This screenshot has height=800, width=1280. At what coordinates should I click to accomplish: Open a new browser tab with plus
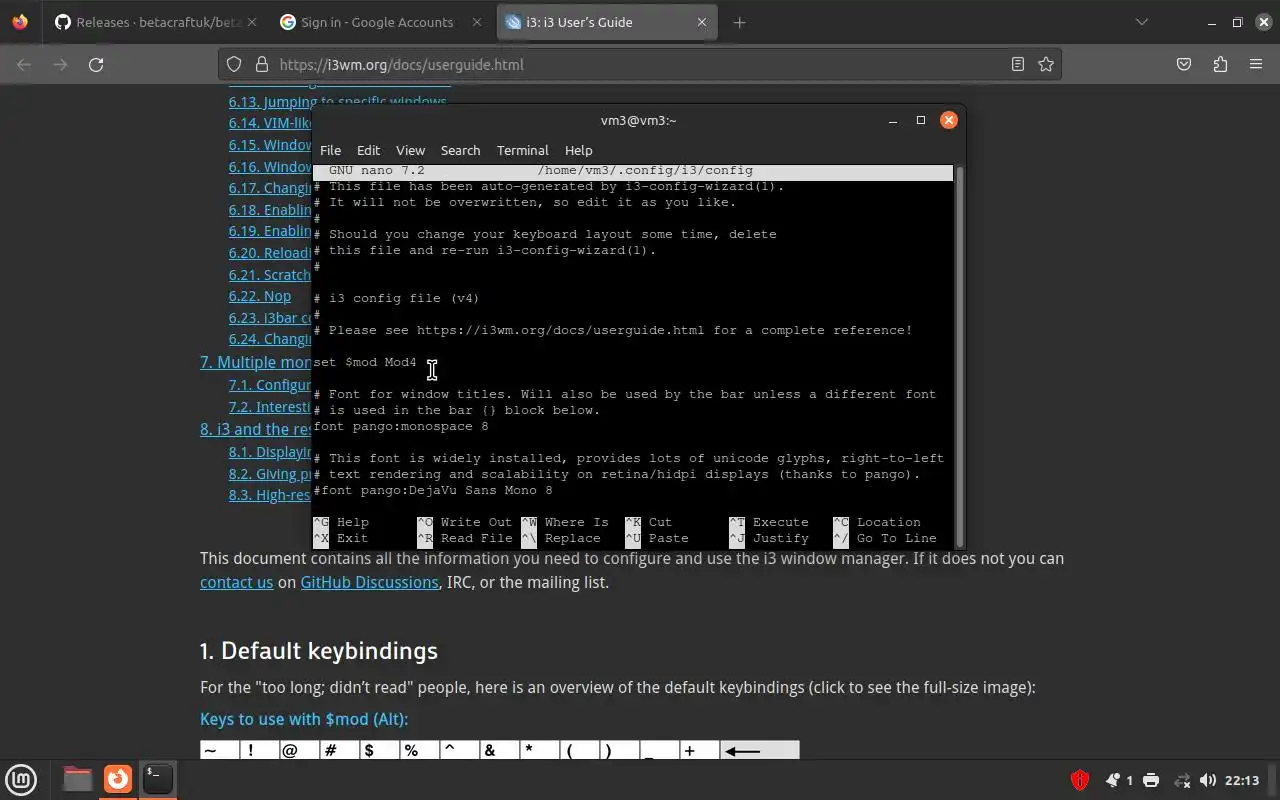(x=739, y=22)
